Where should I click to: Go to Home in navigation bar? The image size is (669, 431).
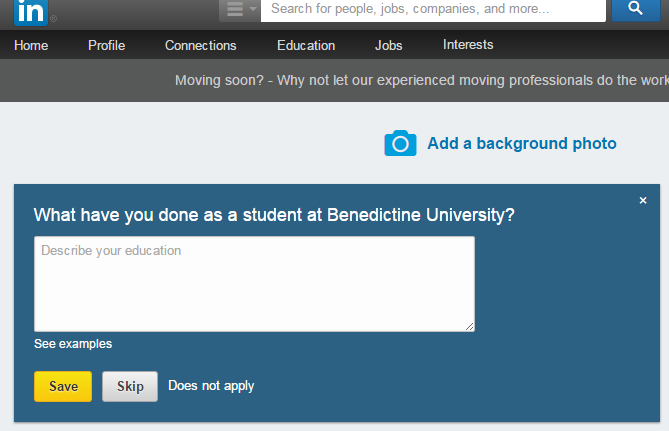tap(31, 45)
